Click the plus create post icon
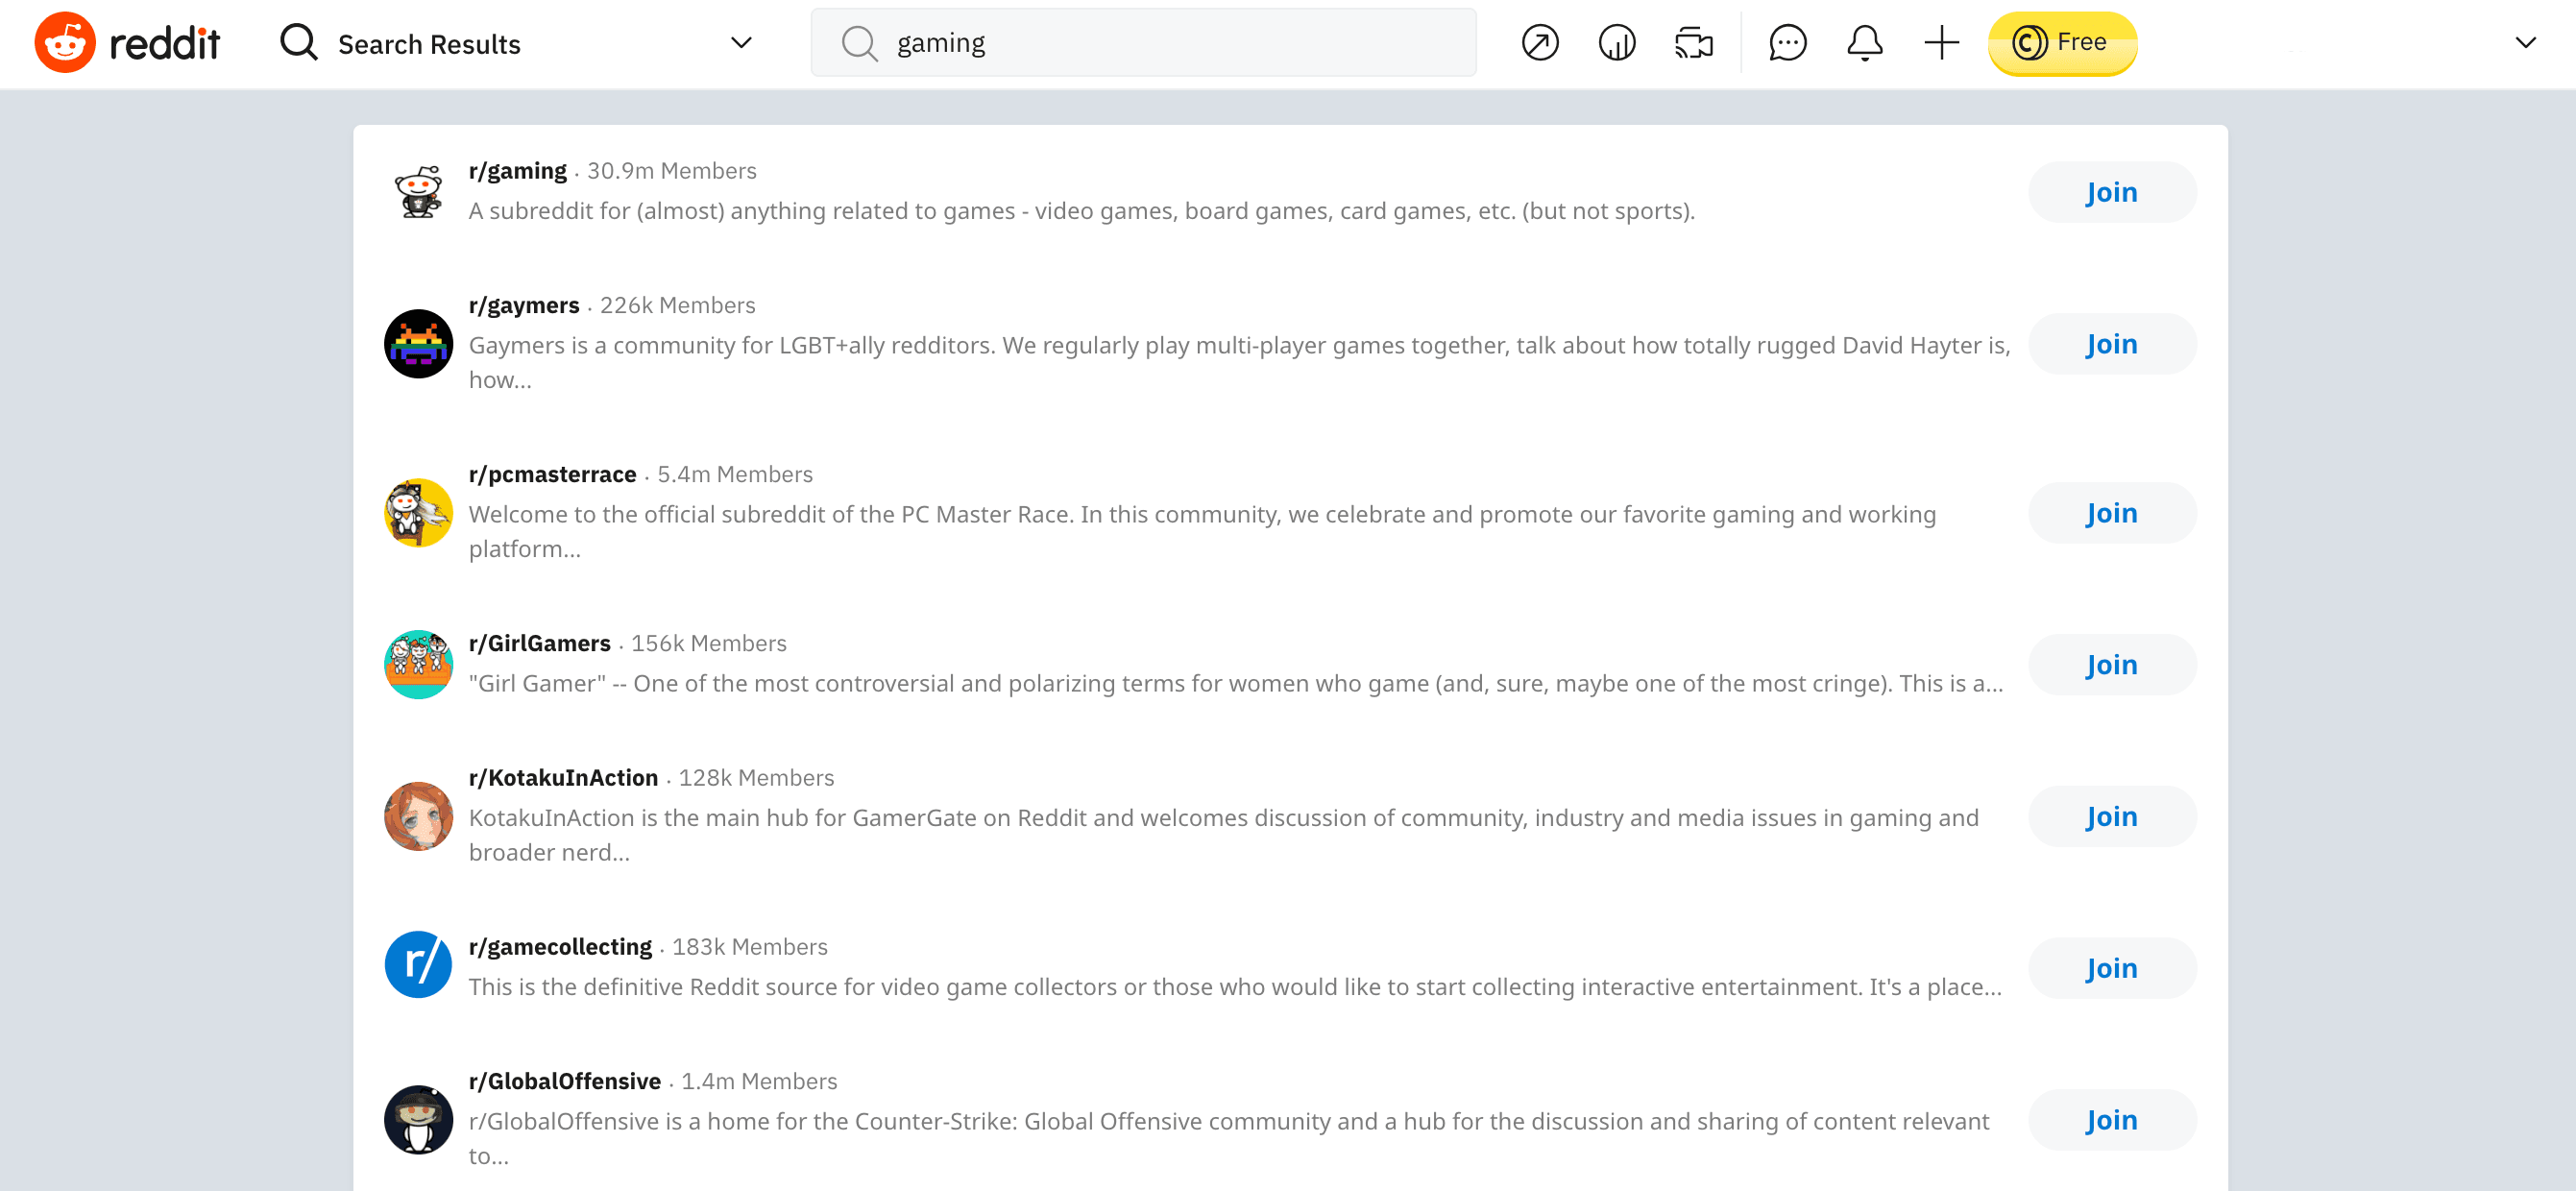 (x=1941, y=43)
